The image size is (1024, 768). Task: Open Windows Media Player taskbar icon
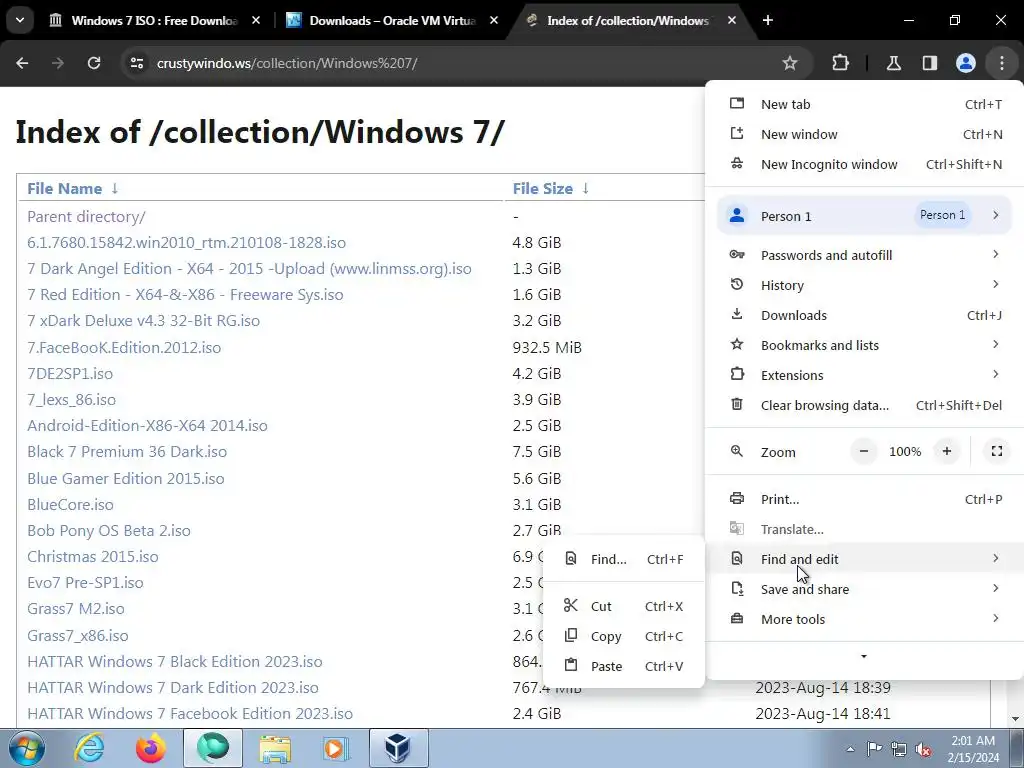coord(336,748)
